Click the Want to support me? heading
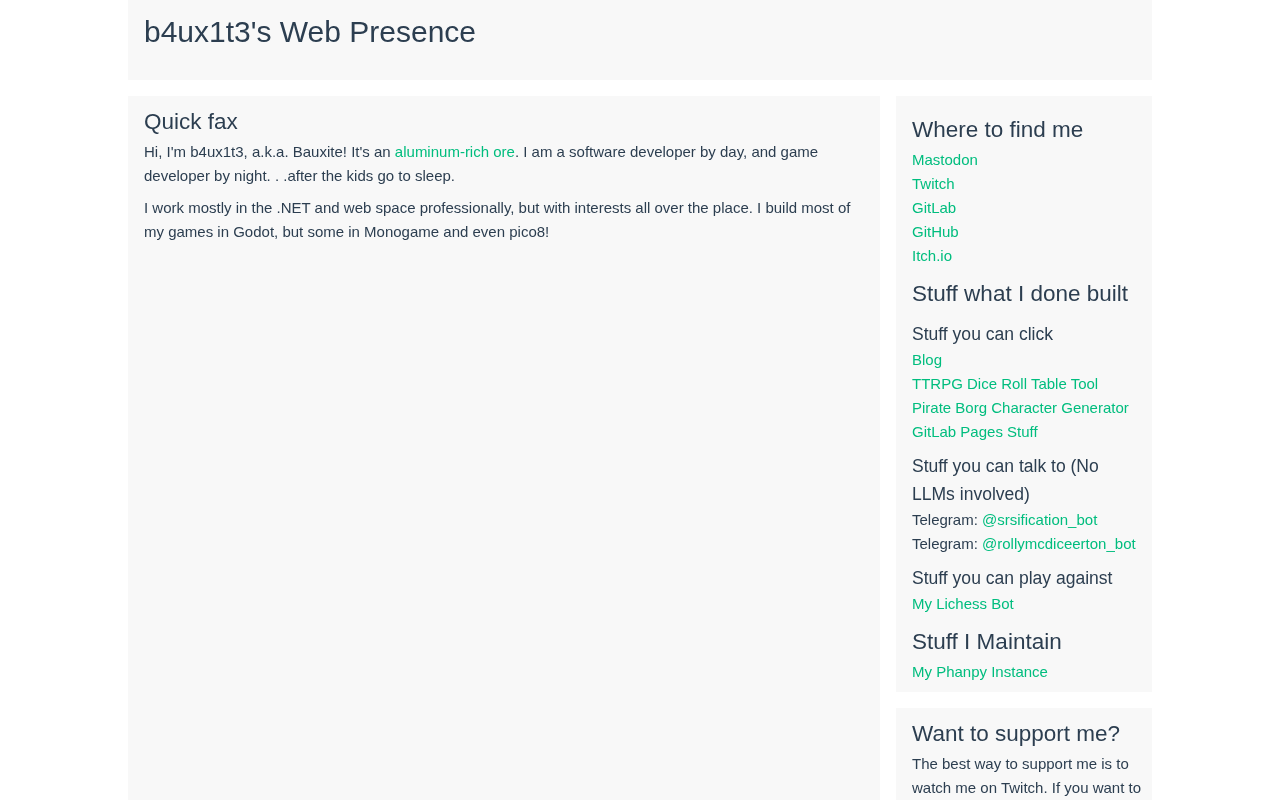Image resolution: width=1280 pixels, height=800 pixels. (1015, 734)
